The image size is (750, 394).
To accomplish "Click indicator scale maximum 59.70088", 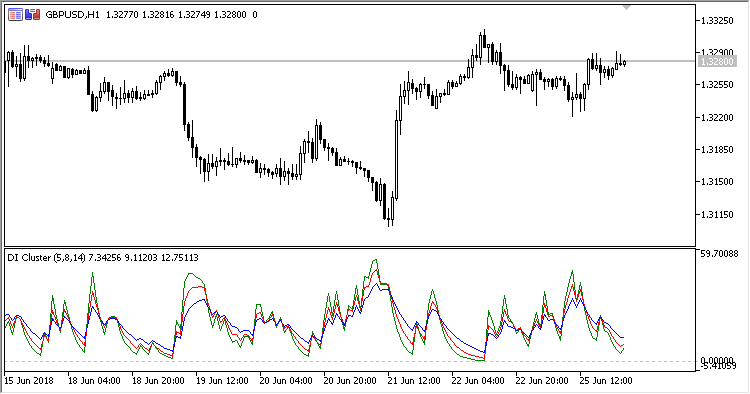I will (719, 253).
